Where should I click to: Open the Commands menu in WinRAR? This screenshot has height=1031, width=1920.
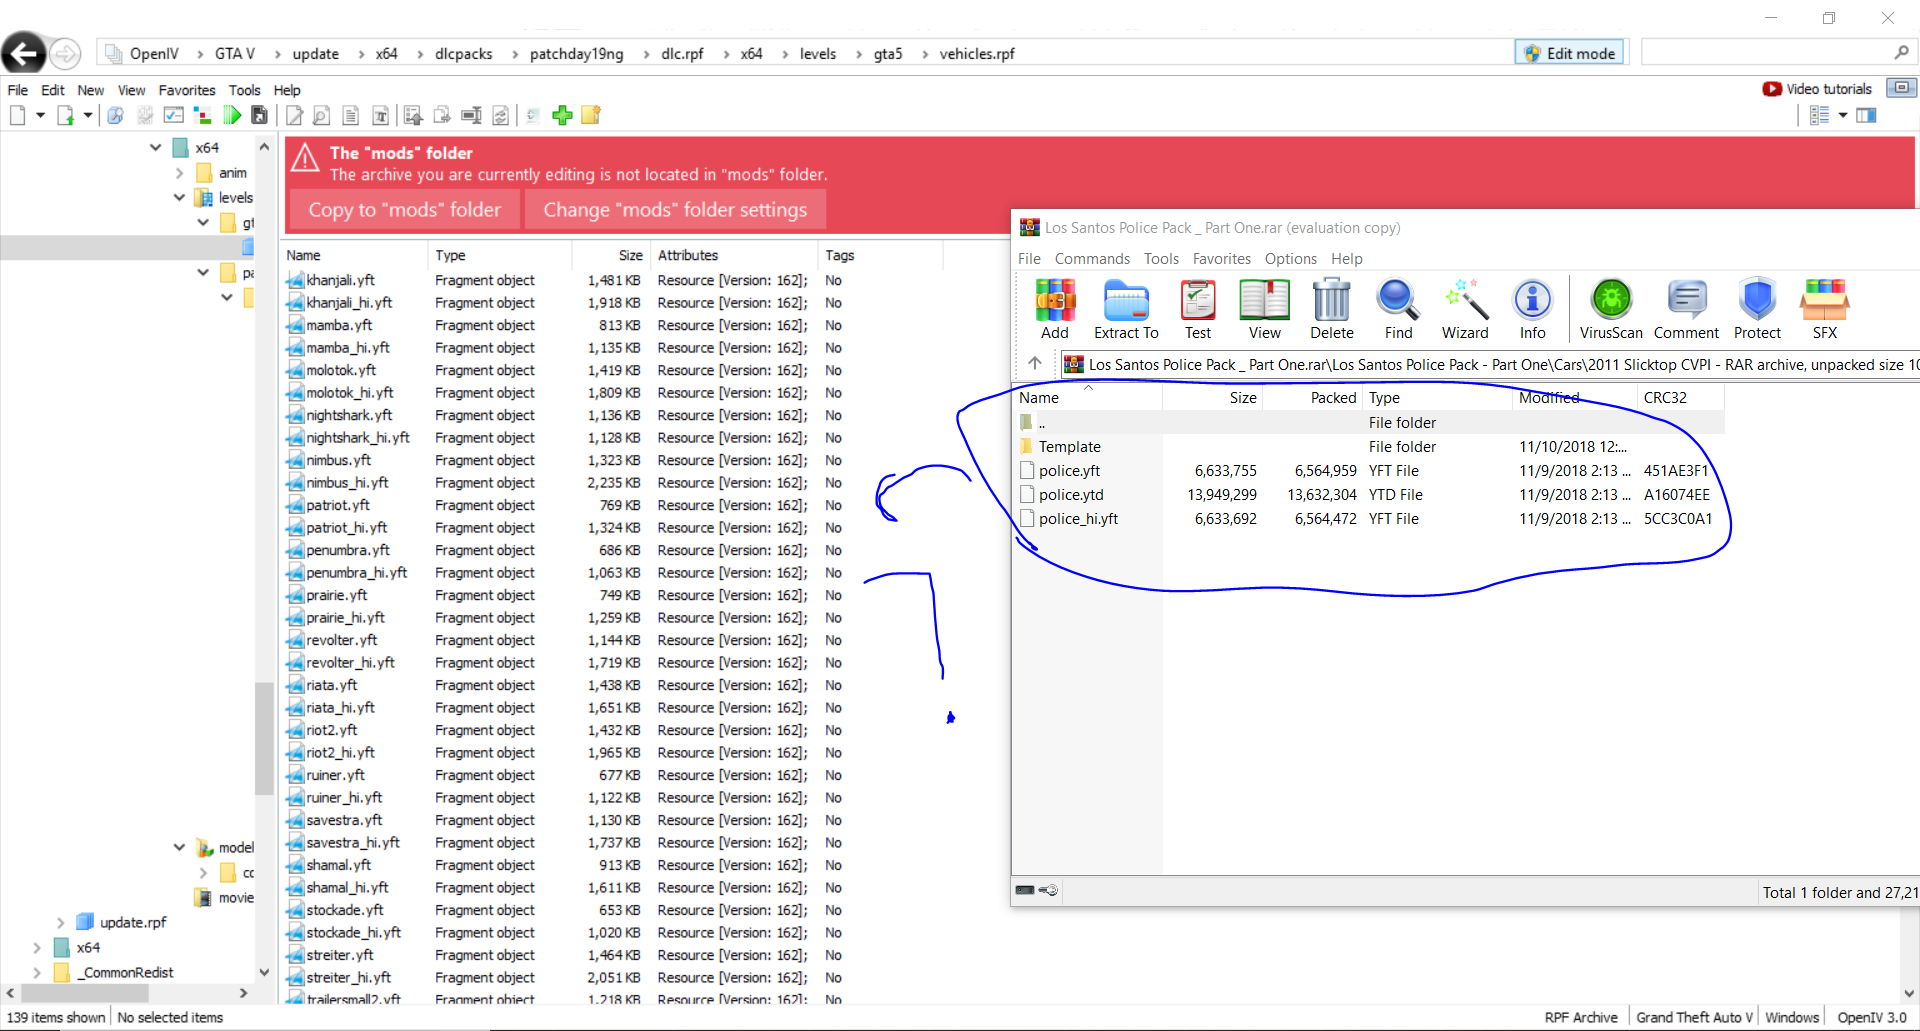point(1091,259)
